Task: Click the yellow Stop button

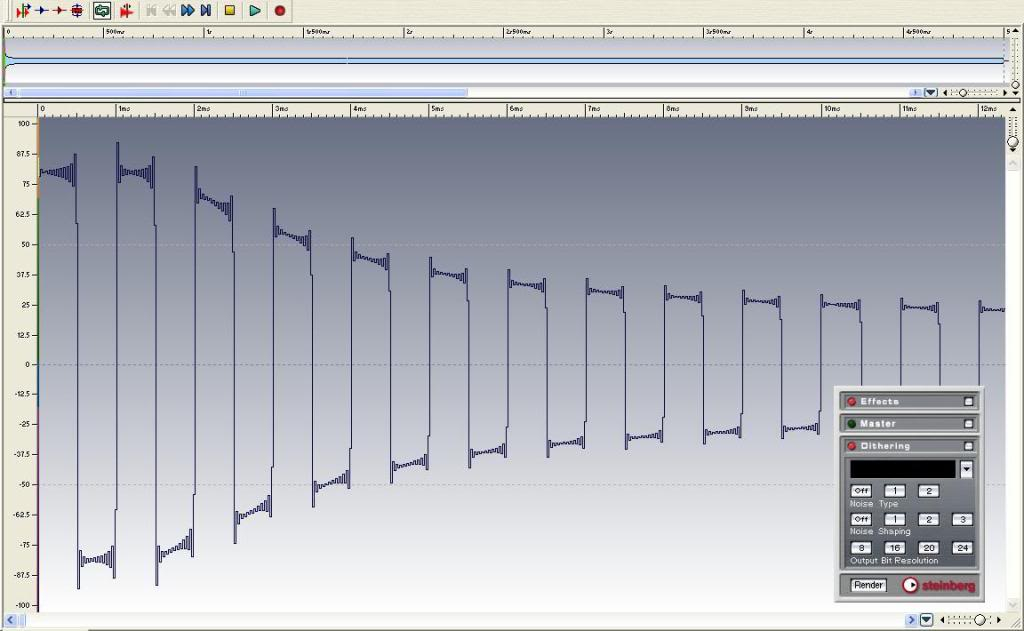Action: [230, 10]
